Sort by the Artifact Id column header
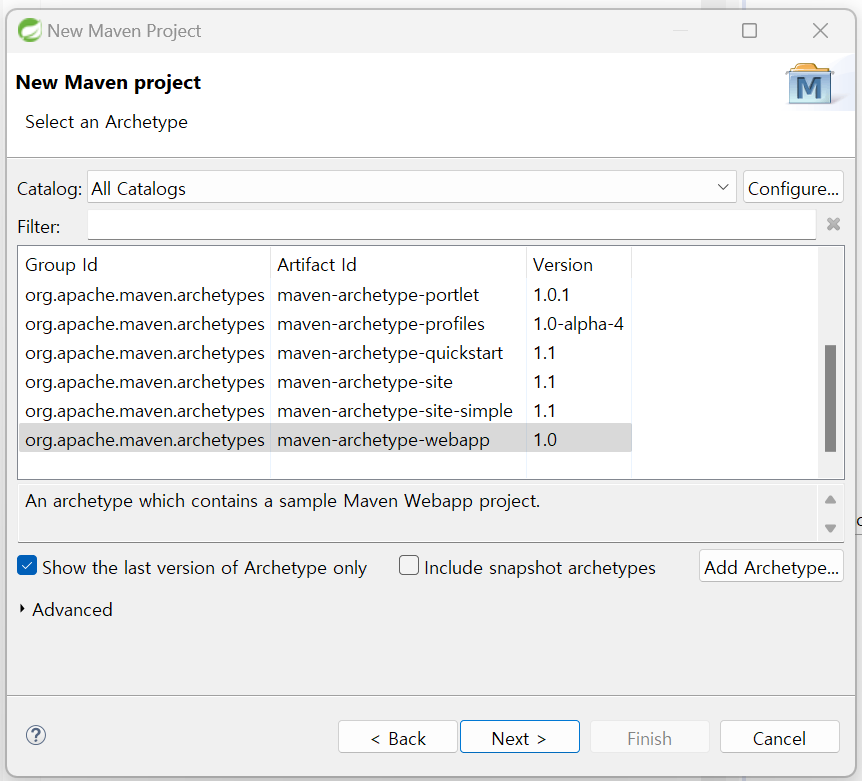862x781 pixels. pos(399,265)
